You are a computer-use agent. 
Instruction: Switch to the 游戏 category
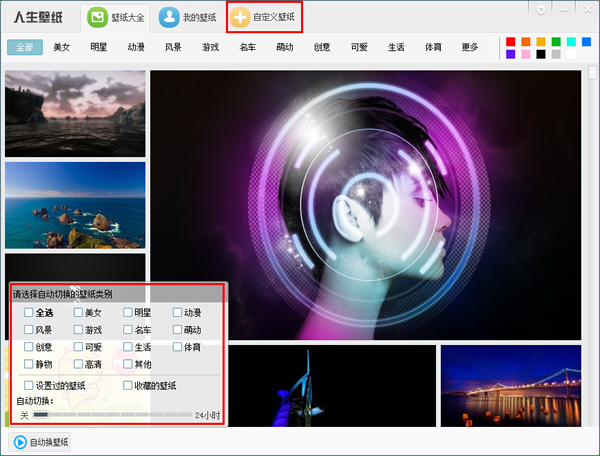(210, 47)
